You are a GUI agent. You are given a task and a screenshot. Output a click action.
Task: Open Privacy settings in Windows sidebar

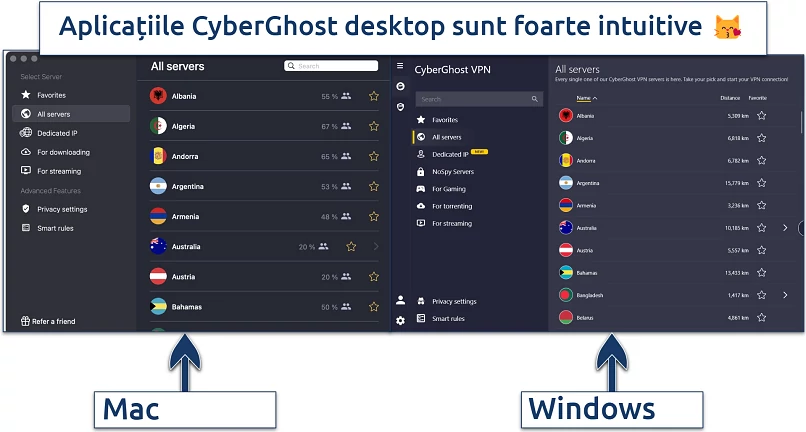click(x=446, y=301)
